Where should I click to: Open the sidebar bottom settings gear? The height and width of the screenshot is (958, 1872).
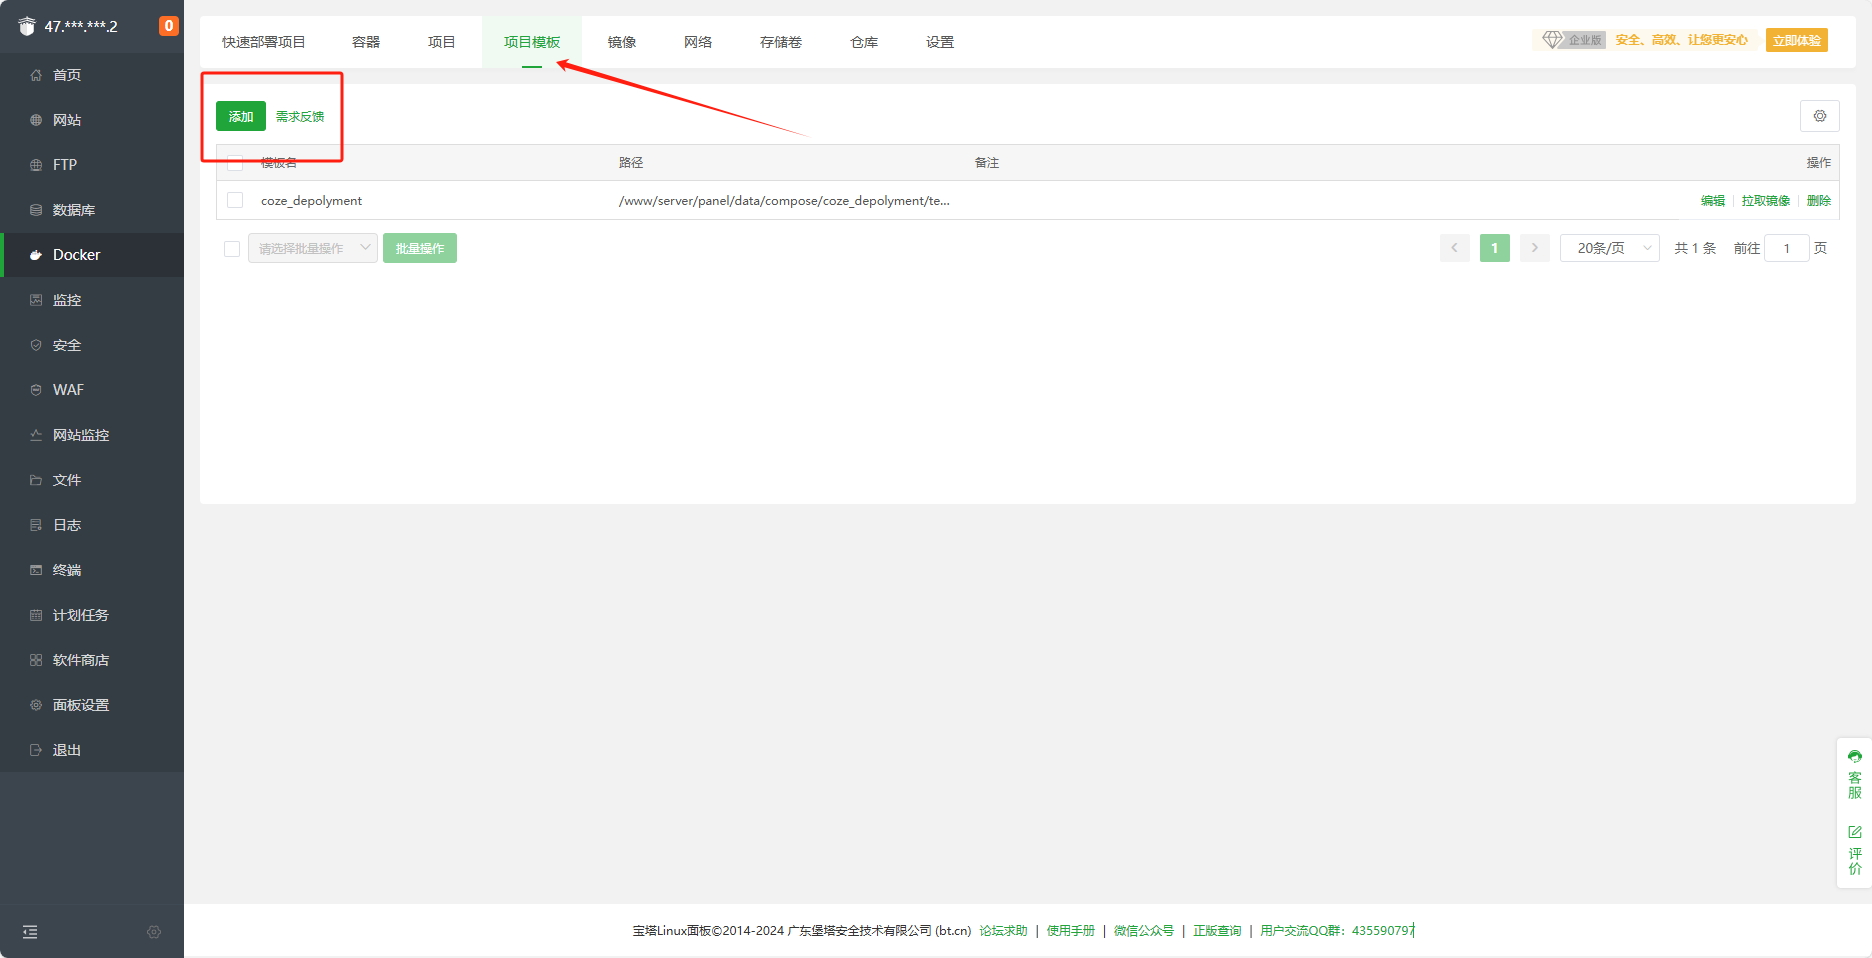click(x=154, y=932)
